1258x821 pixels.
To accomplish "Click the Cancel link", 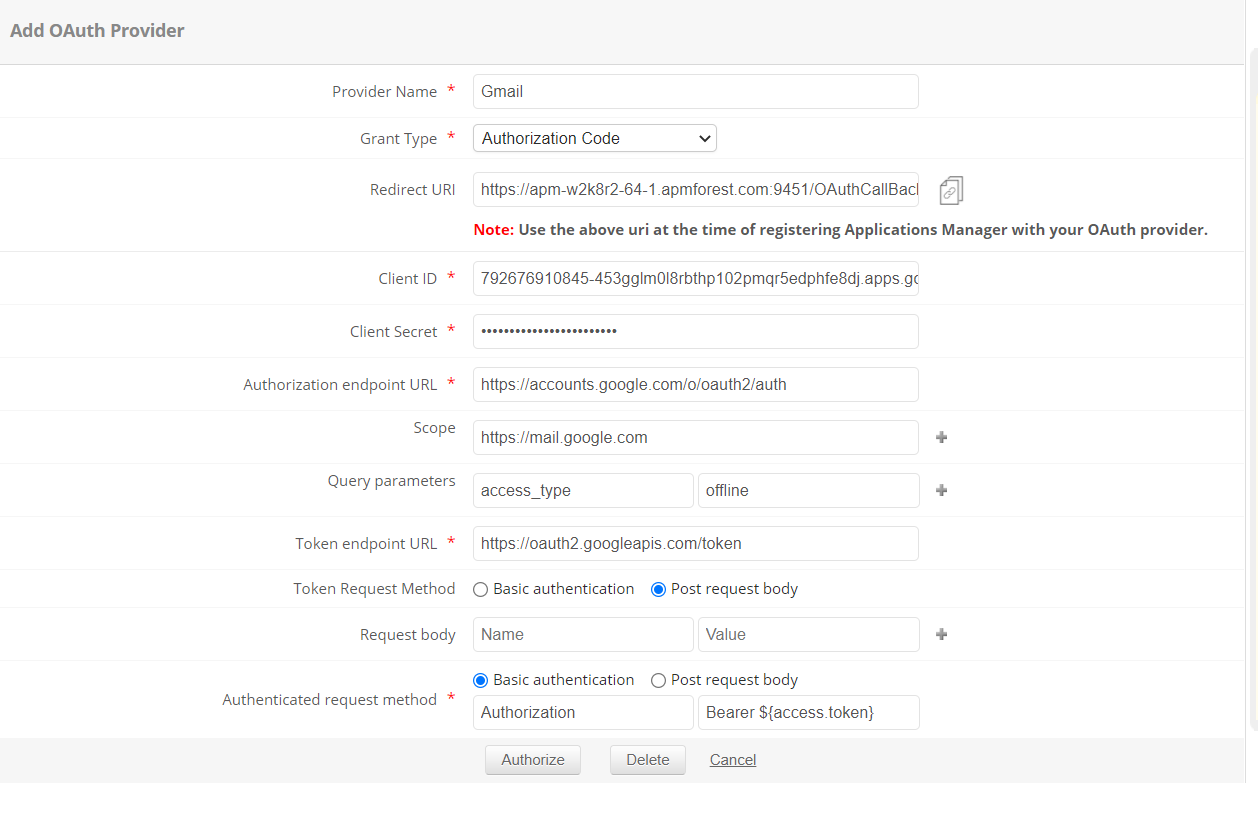I will coord(733,760).
